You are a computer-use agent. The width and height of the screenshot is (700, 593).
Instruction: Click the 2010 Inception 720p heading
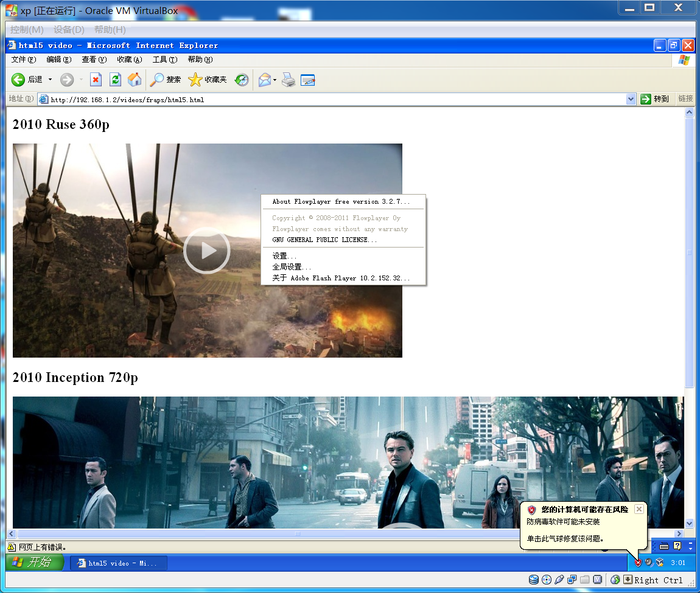coord(75,378)
